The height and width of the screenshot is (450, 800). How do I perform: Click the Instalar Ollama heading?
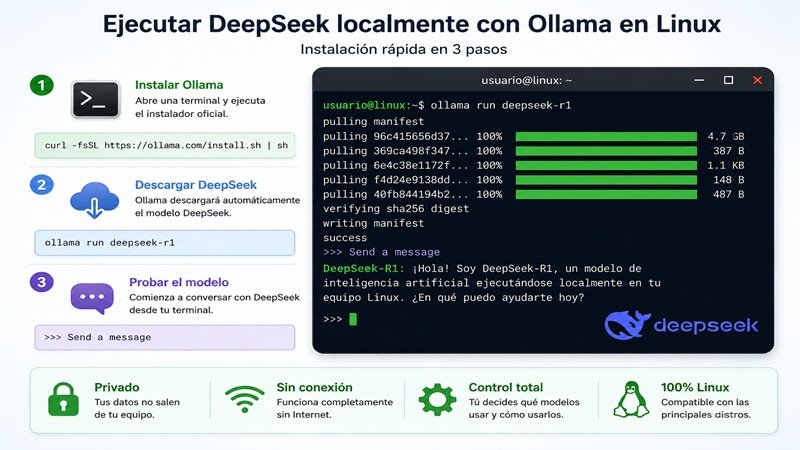179,85
